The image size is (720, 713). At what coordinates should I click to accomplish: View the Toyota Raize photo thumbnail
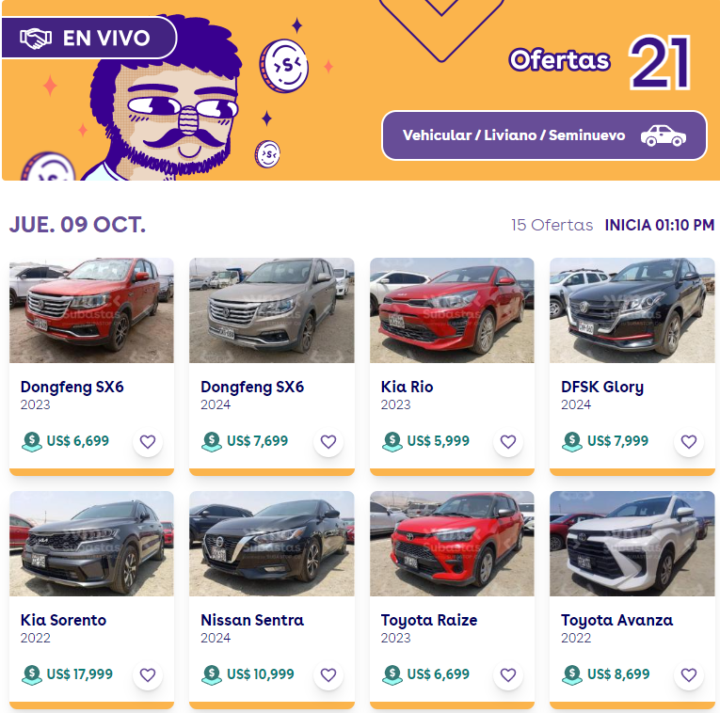(x=452, y=544)
